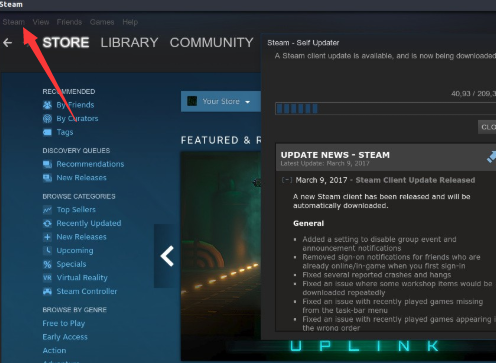
Task: Show previous featured item with left chevron
Action: (167, 256)
